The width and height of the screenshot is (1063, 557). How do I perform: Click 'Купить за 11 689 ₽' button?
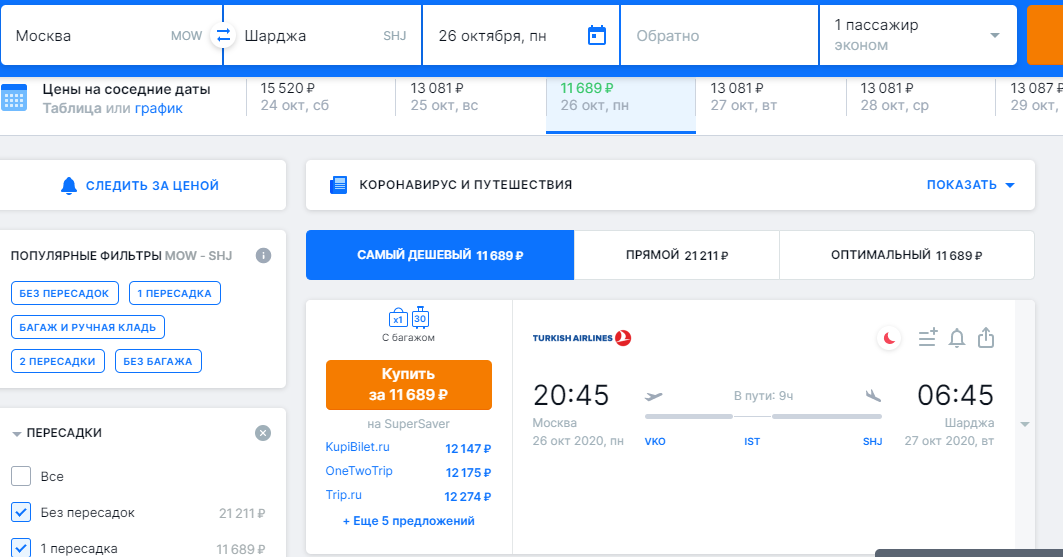click(x=409, y=384)
